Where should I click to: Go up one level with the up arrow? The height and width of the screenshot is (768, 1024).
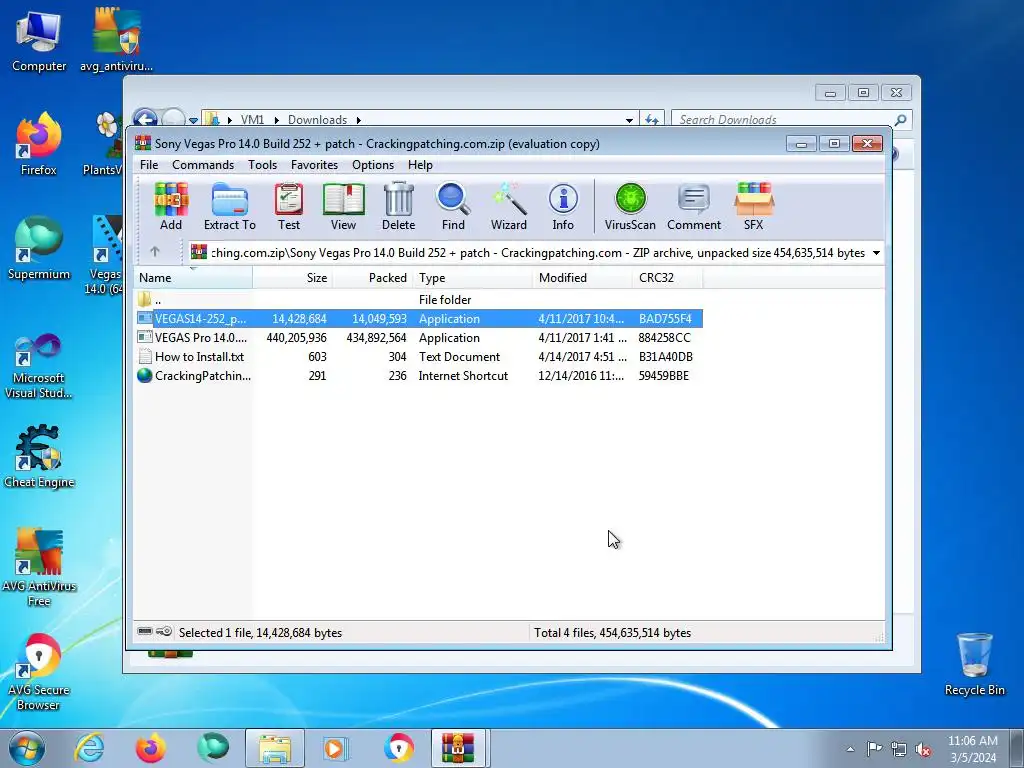tap(155, 251)
